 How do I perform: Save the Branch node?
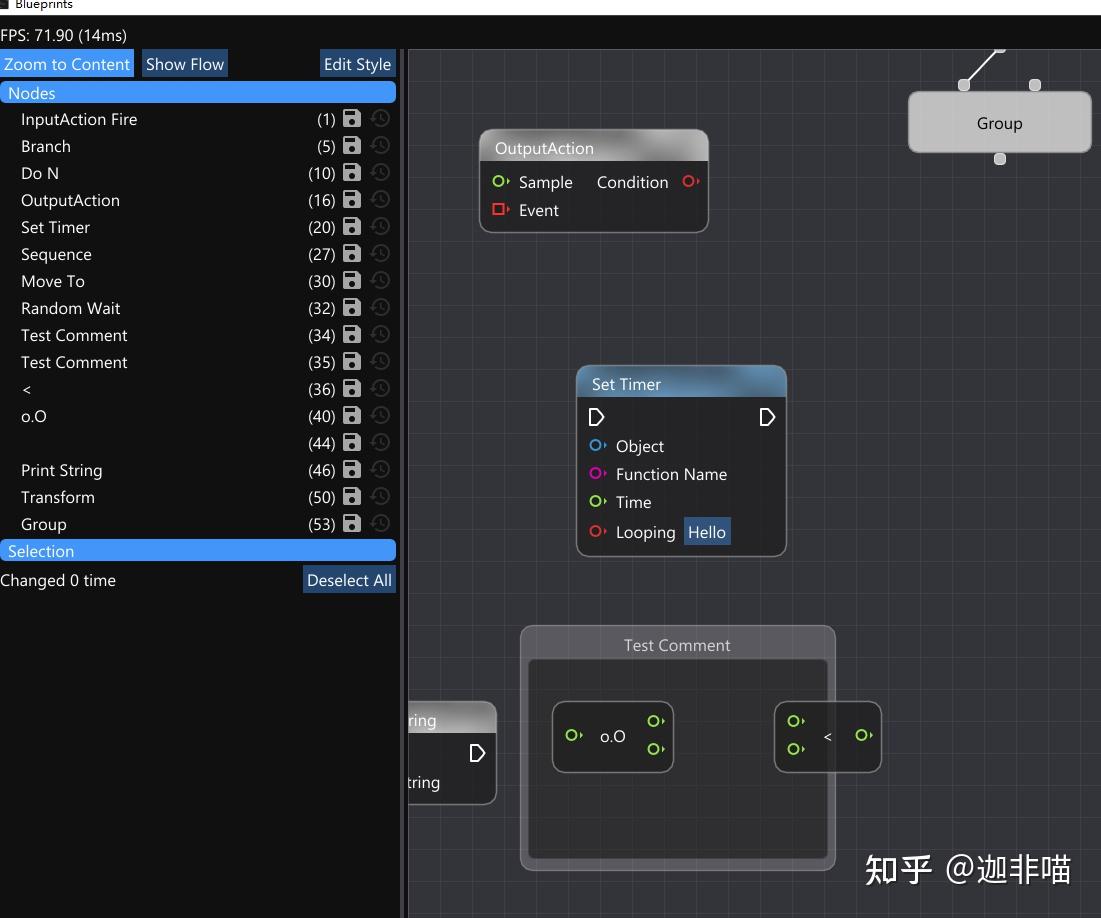pyautogui.click(x=351, y=145)
